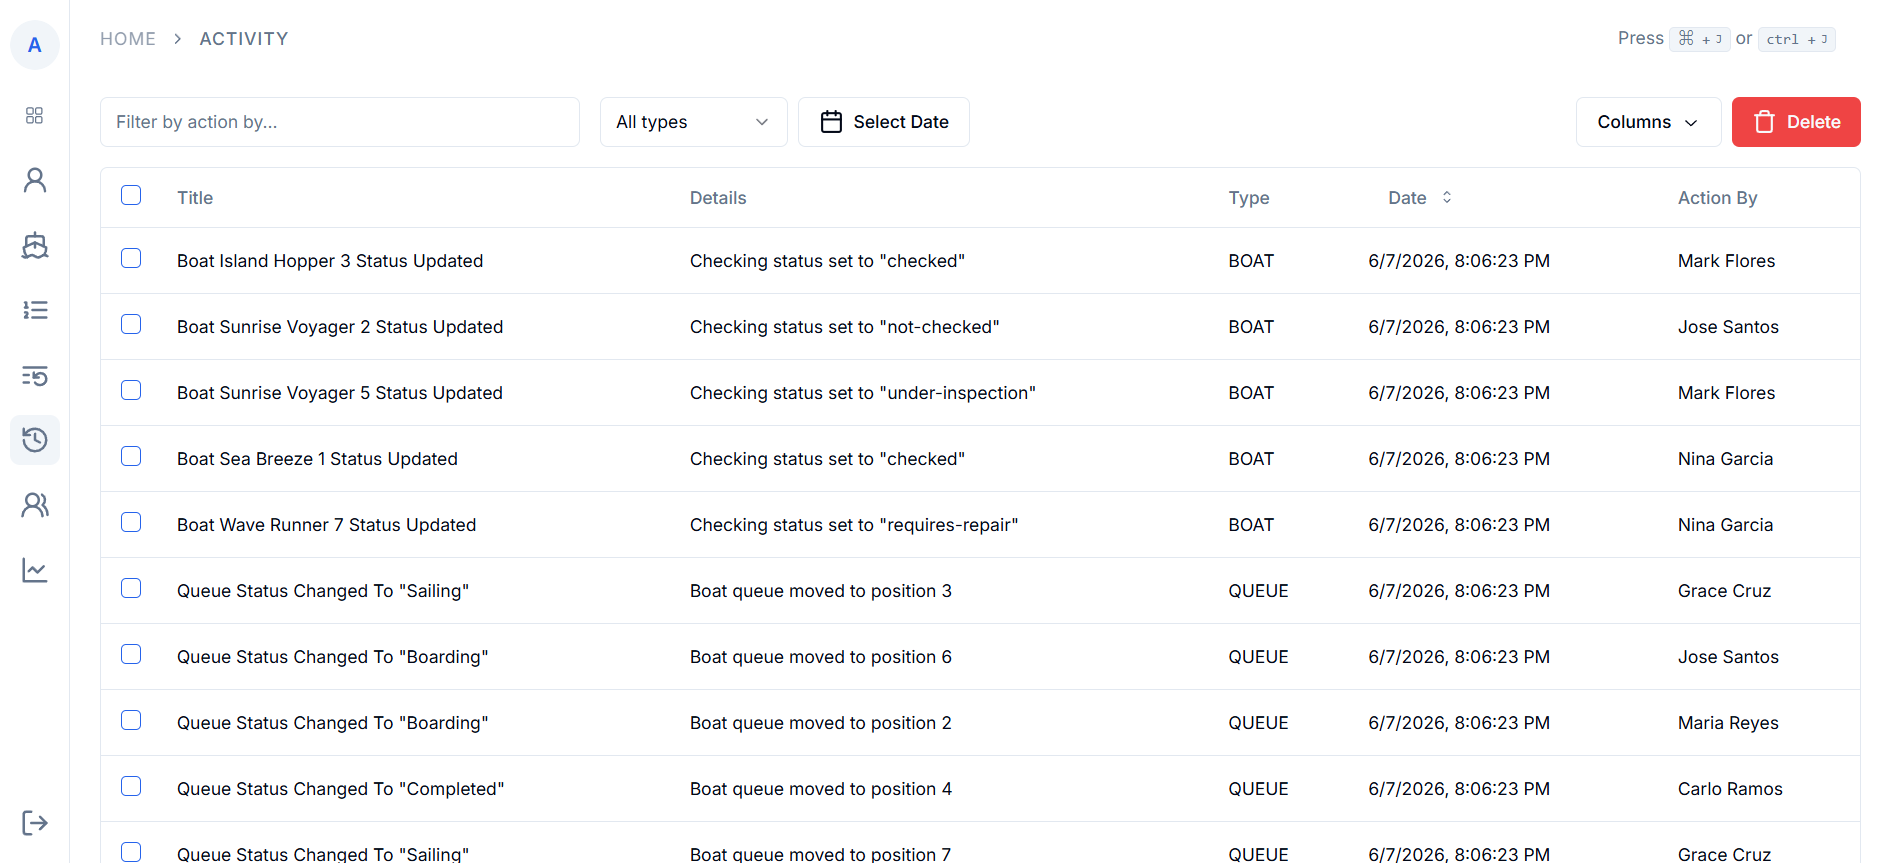Open the queue history list icon in sidebar
The width and height of the screenshot is (1897, 863).
pos(34,375)
